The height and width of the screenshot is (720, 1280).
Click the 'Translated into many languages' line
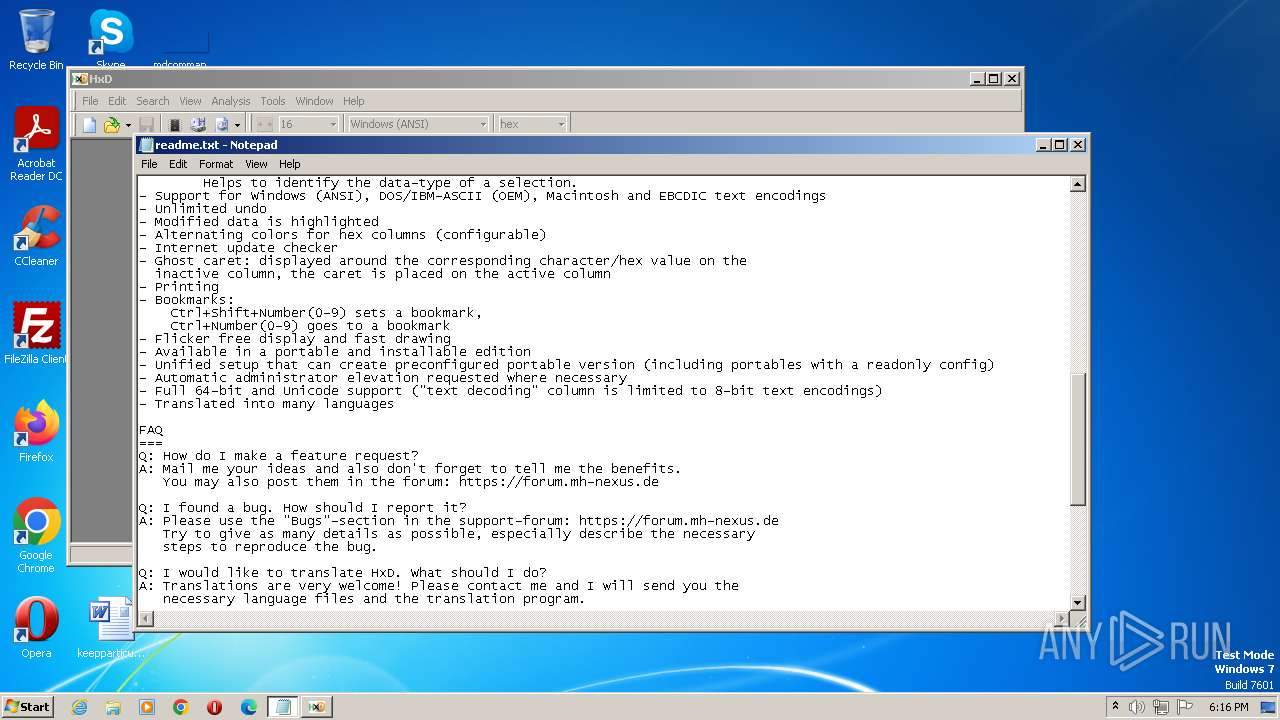pos(267,404)
